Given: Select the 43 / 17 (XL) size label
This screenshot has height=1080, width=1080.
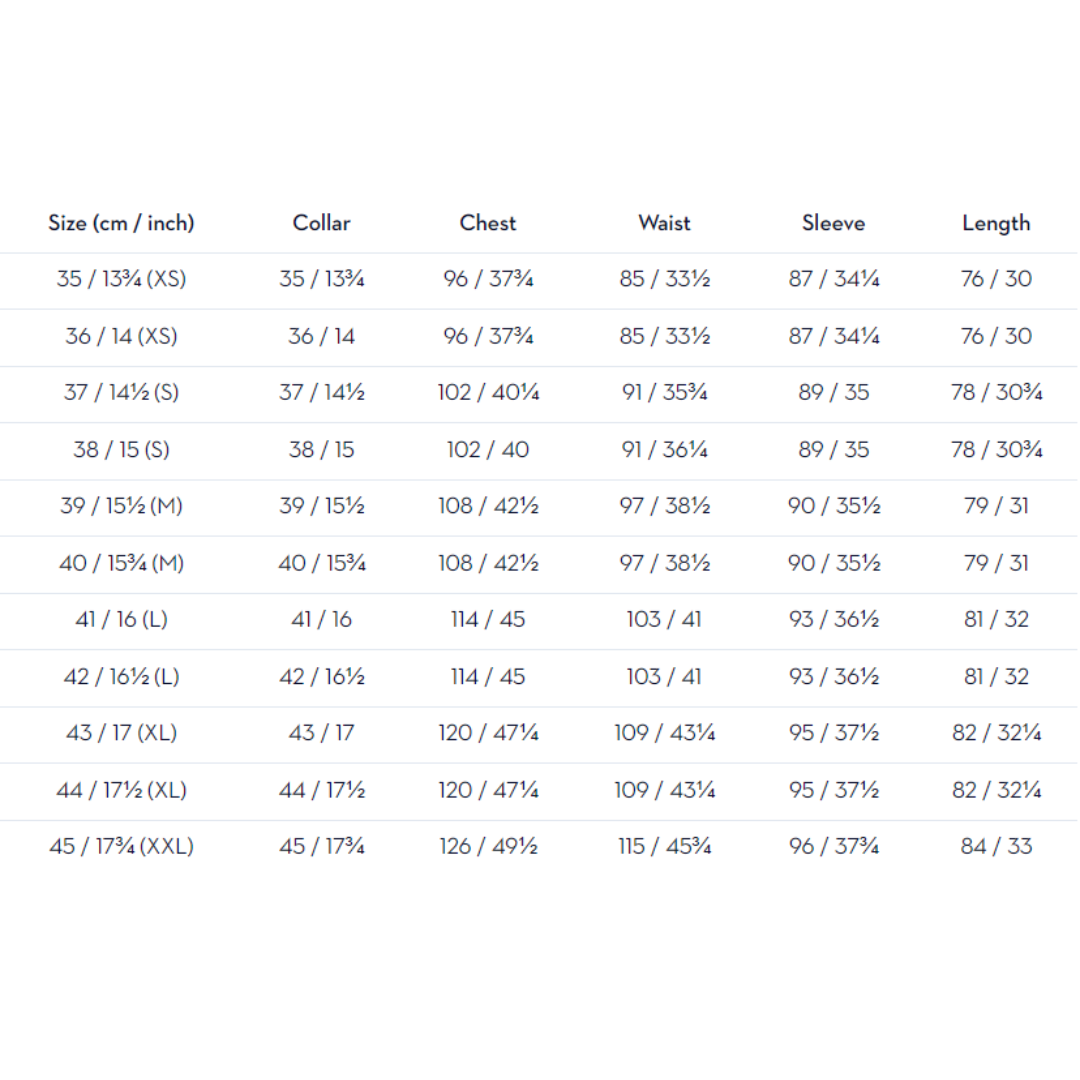Looking at the screenshot, I should (121, 733).
